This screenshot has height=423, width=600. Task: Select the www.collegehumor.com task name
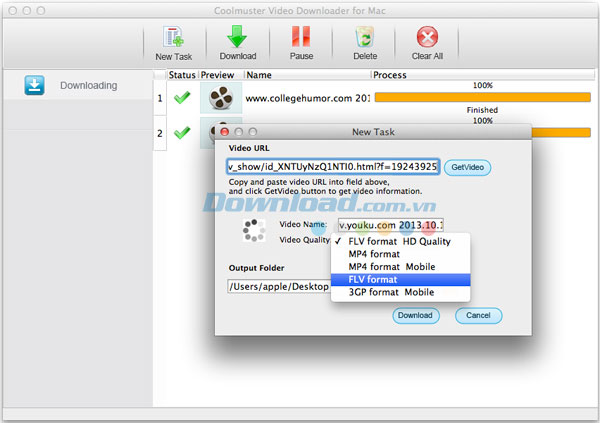[x=308, y=98]
